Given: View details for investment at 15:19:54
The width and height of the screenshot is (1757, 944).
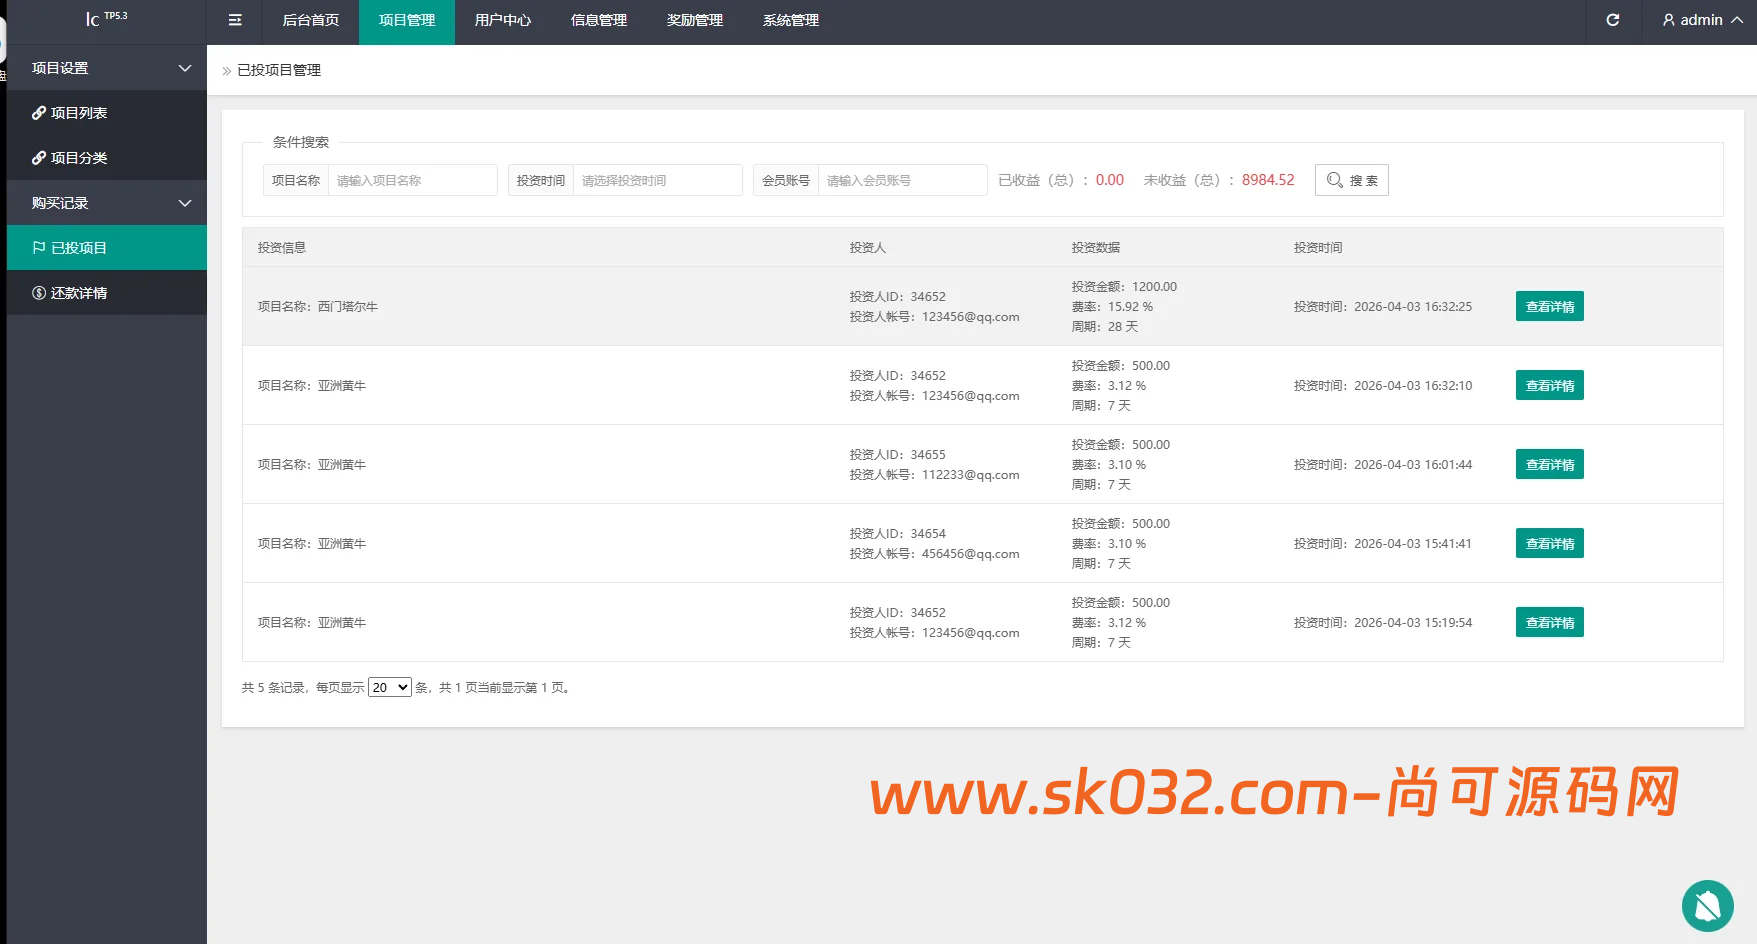Looking at the screenshot, I should pyautogui.click(x=1549, y=622).
